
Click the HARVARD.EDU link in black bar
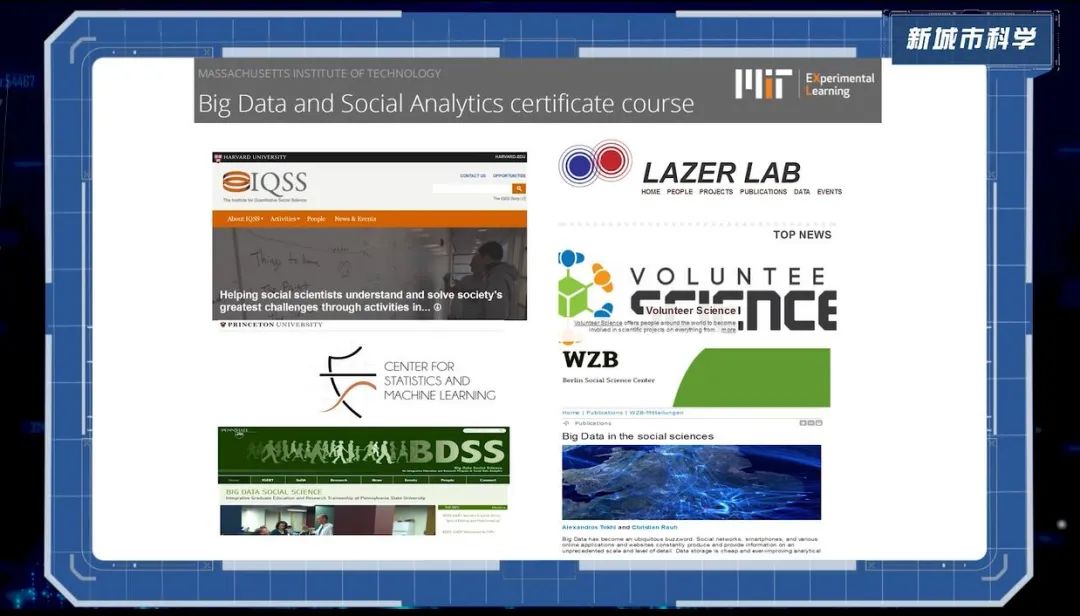(x=510, y=157)
